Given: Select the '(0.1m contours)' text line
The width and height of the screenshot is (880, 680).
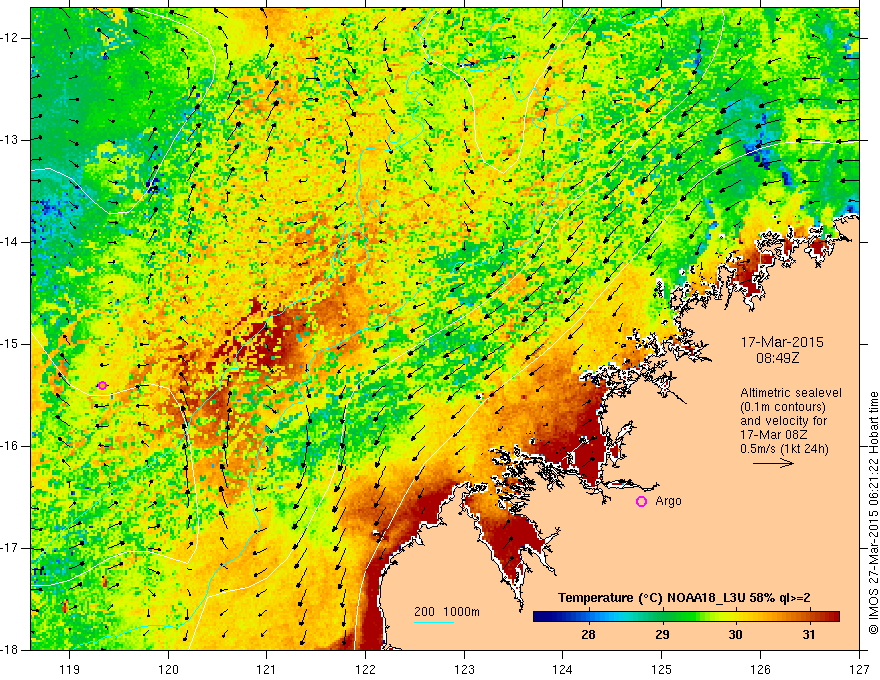Looking at the screenshot, I should 783,407.
